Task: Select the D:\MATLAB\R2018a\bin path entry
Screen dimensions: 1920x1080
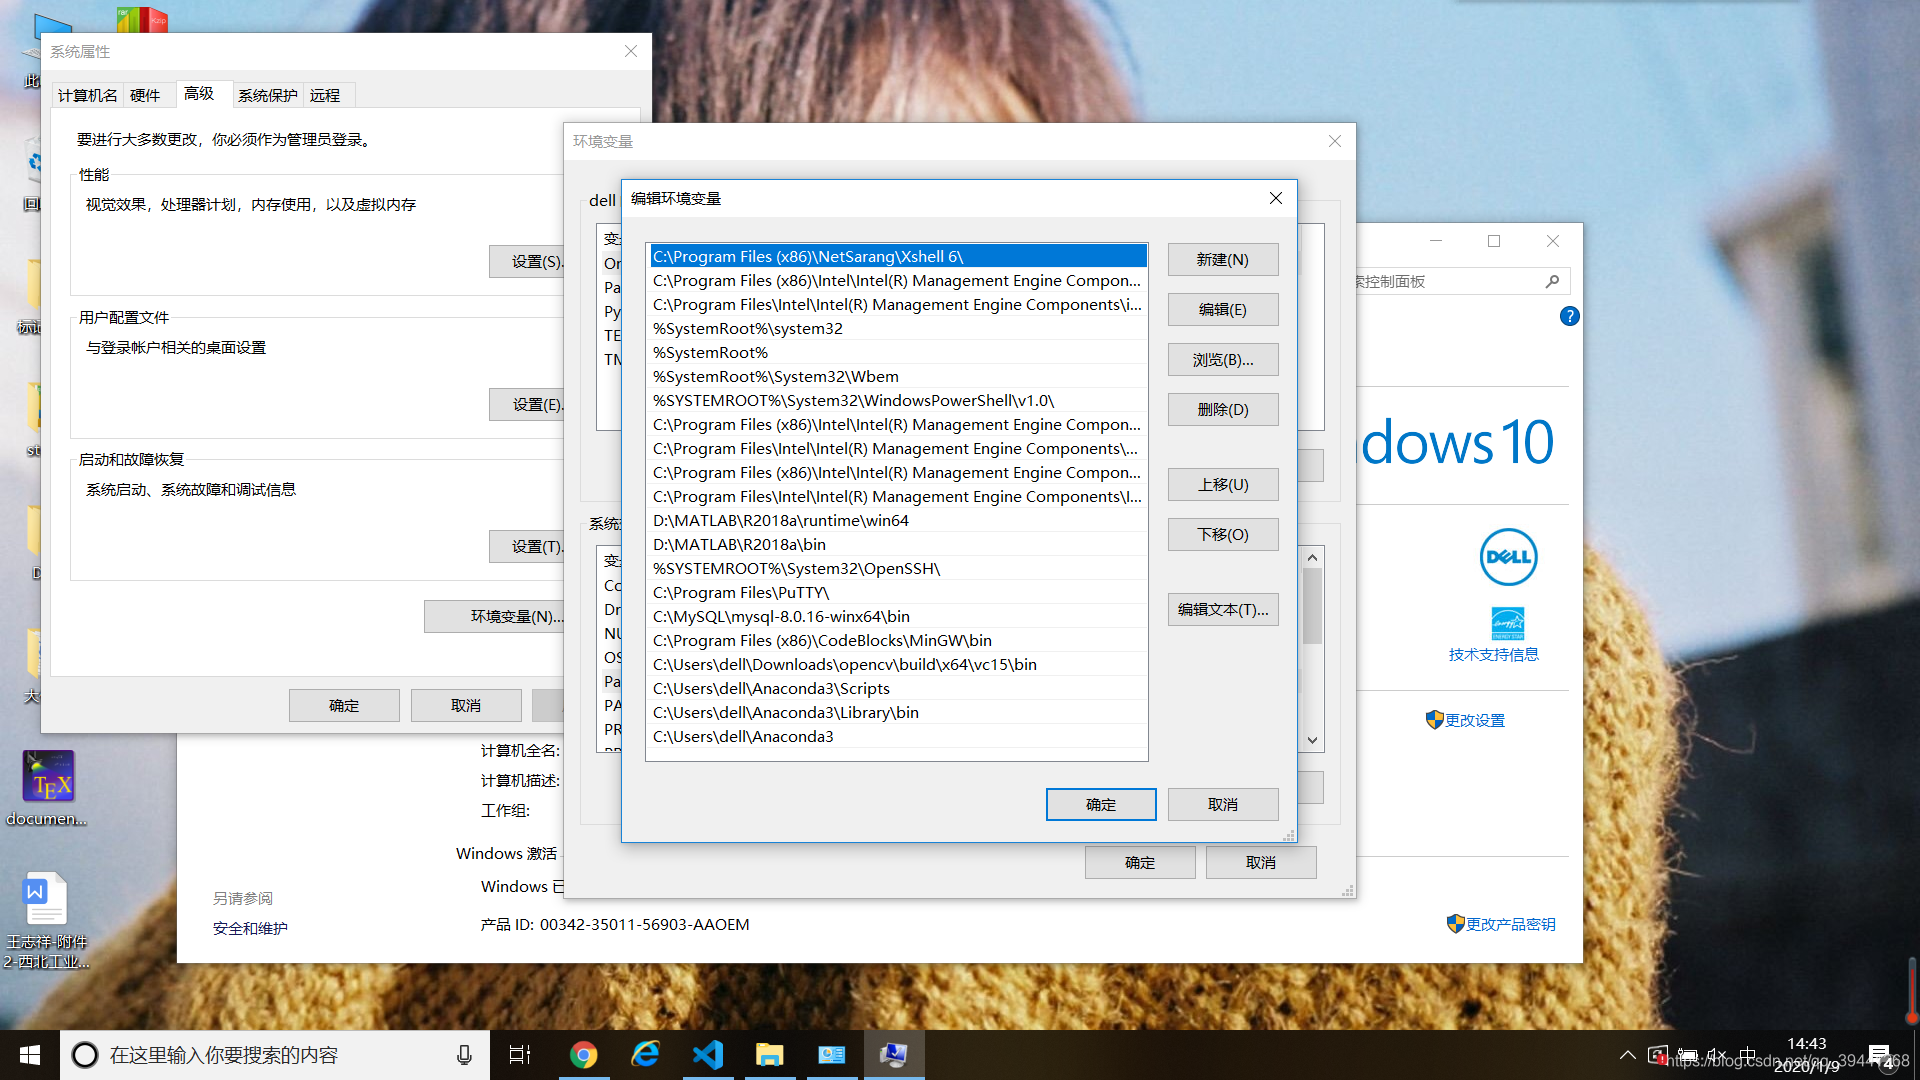Action: click(x=739, y=545)
